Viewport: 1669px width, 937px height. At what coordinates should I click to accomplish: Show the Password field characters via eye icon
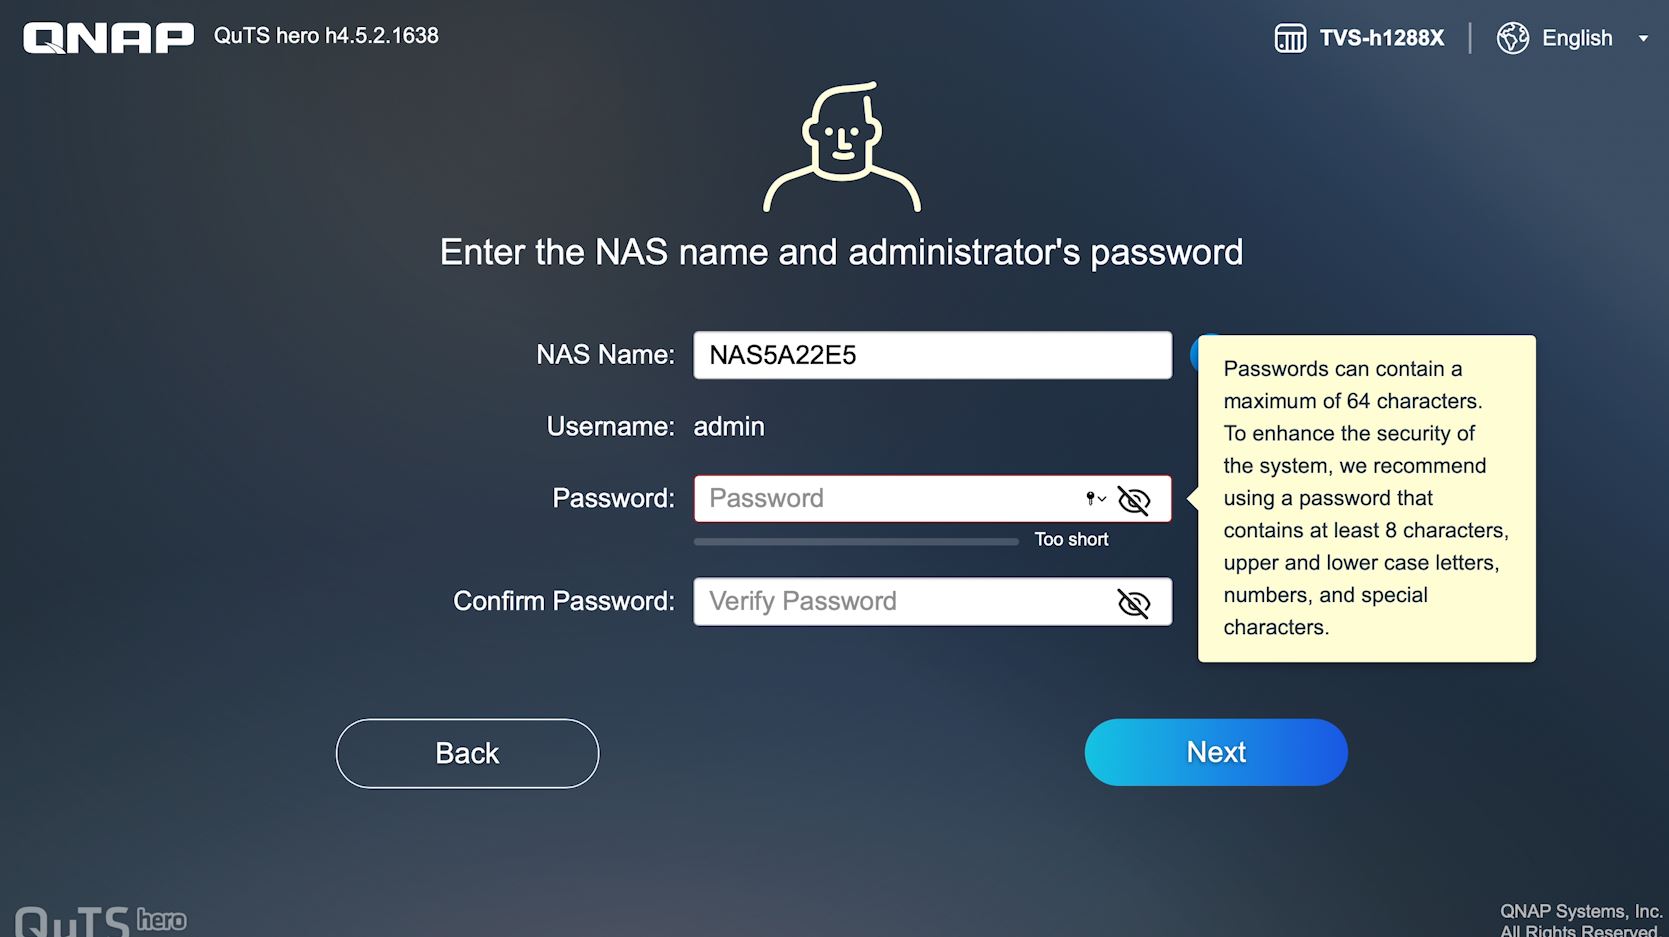1134,500
